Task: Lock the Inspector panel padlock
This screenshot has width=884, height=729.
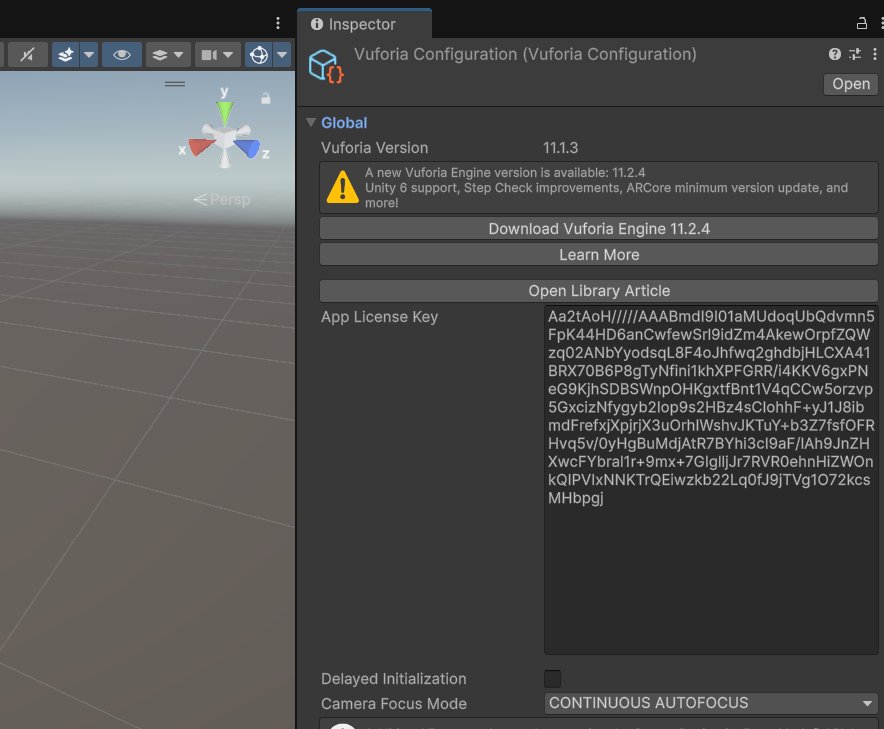Action: [861, 23]
